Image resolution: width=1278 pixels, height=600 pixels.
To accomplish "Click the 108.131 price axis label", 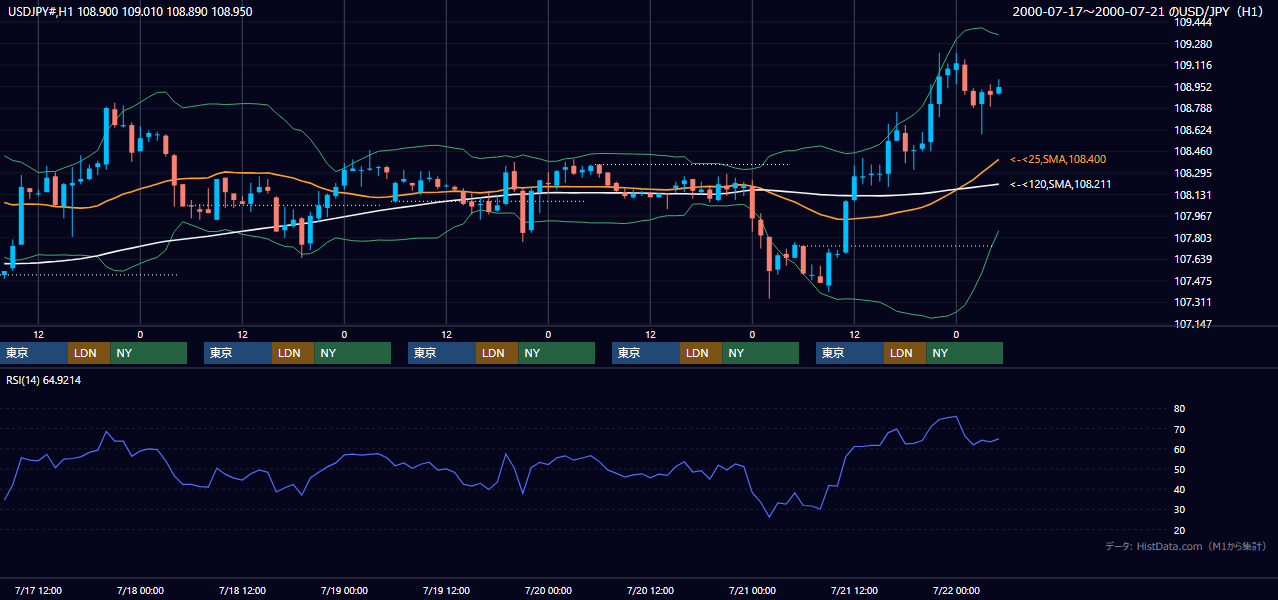I will point(1193,195).
